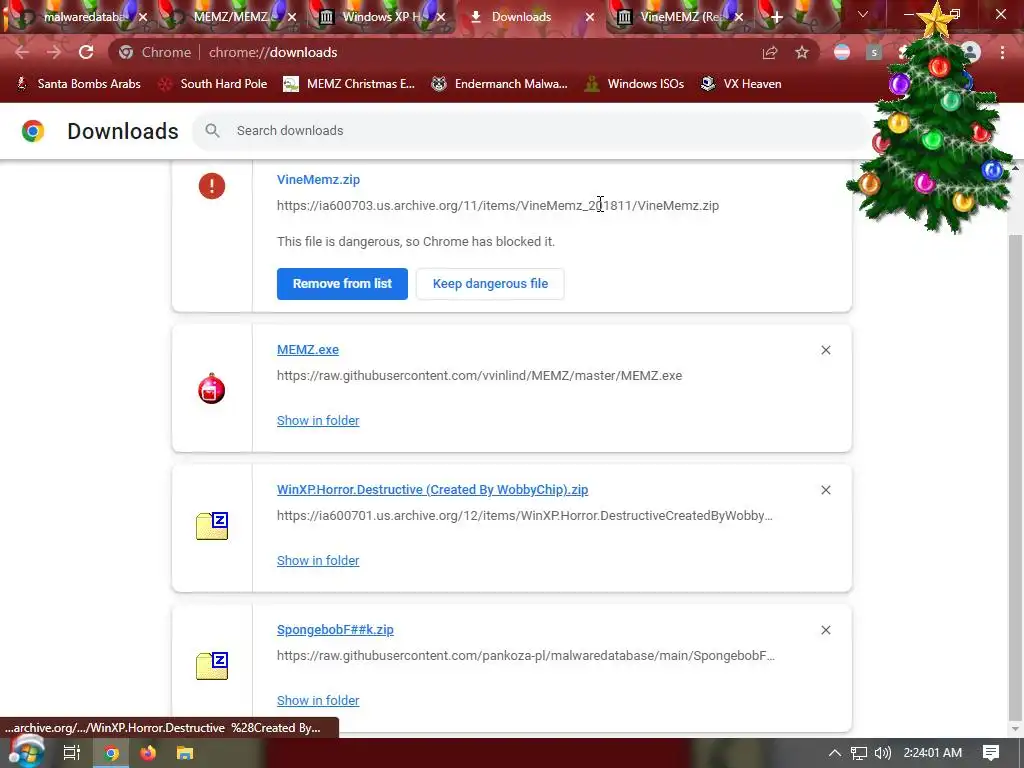Reload the page with the refresh icon

click(x=86, y=52)
